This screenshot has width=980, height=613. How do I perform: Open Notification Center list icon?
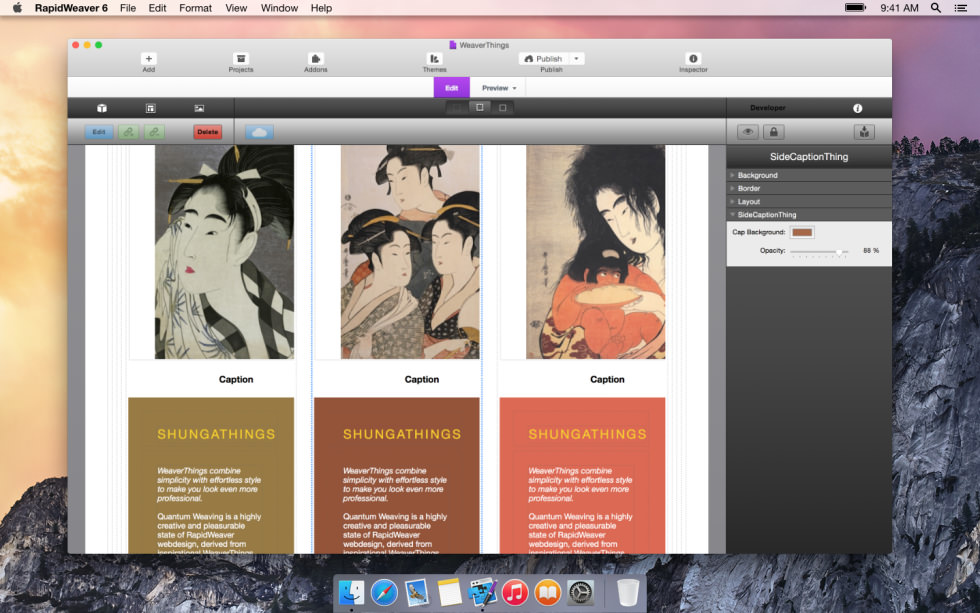point(961,7)
